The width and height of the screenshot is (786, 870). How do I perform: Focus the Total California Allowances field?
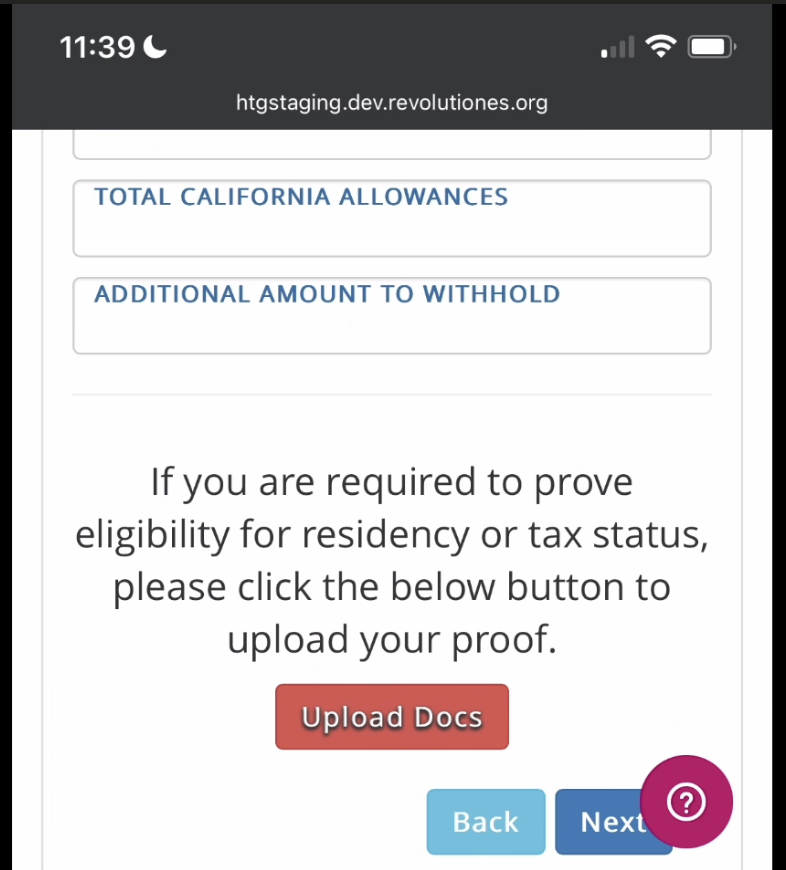[x=392, y=218]
